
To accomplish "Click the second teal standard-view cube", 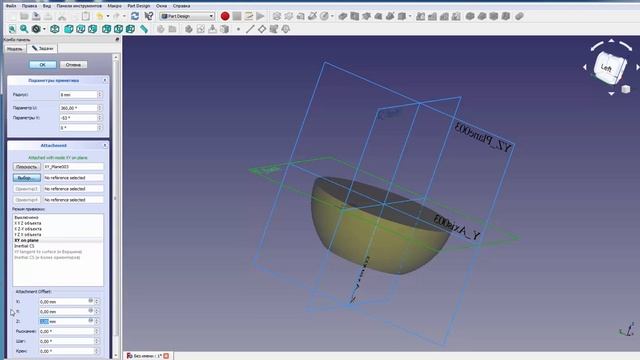I will [81, 29].
